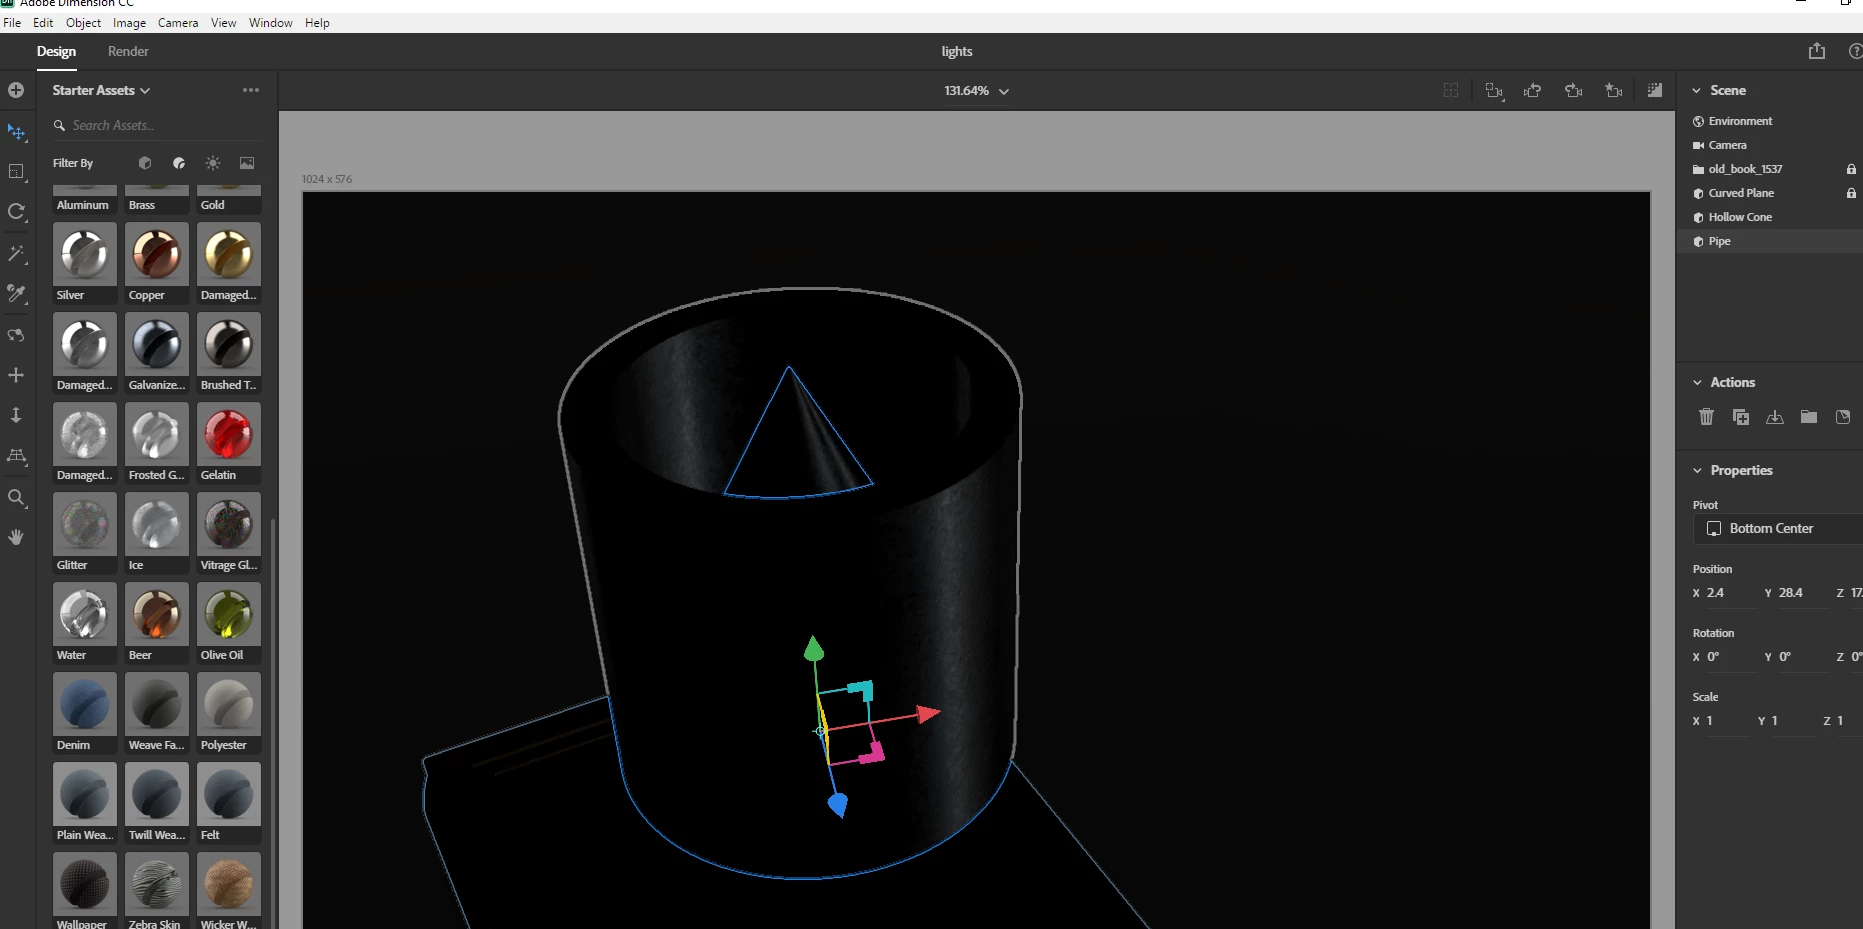Filter assets by images
This screenshot has width=1863, height=929.
[x=247, y=163]
